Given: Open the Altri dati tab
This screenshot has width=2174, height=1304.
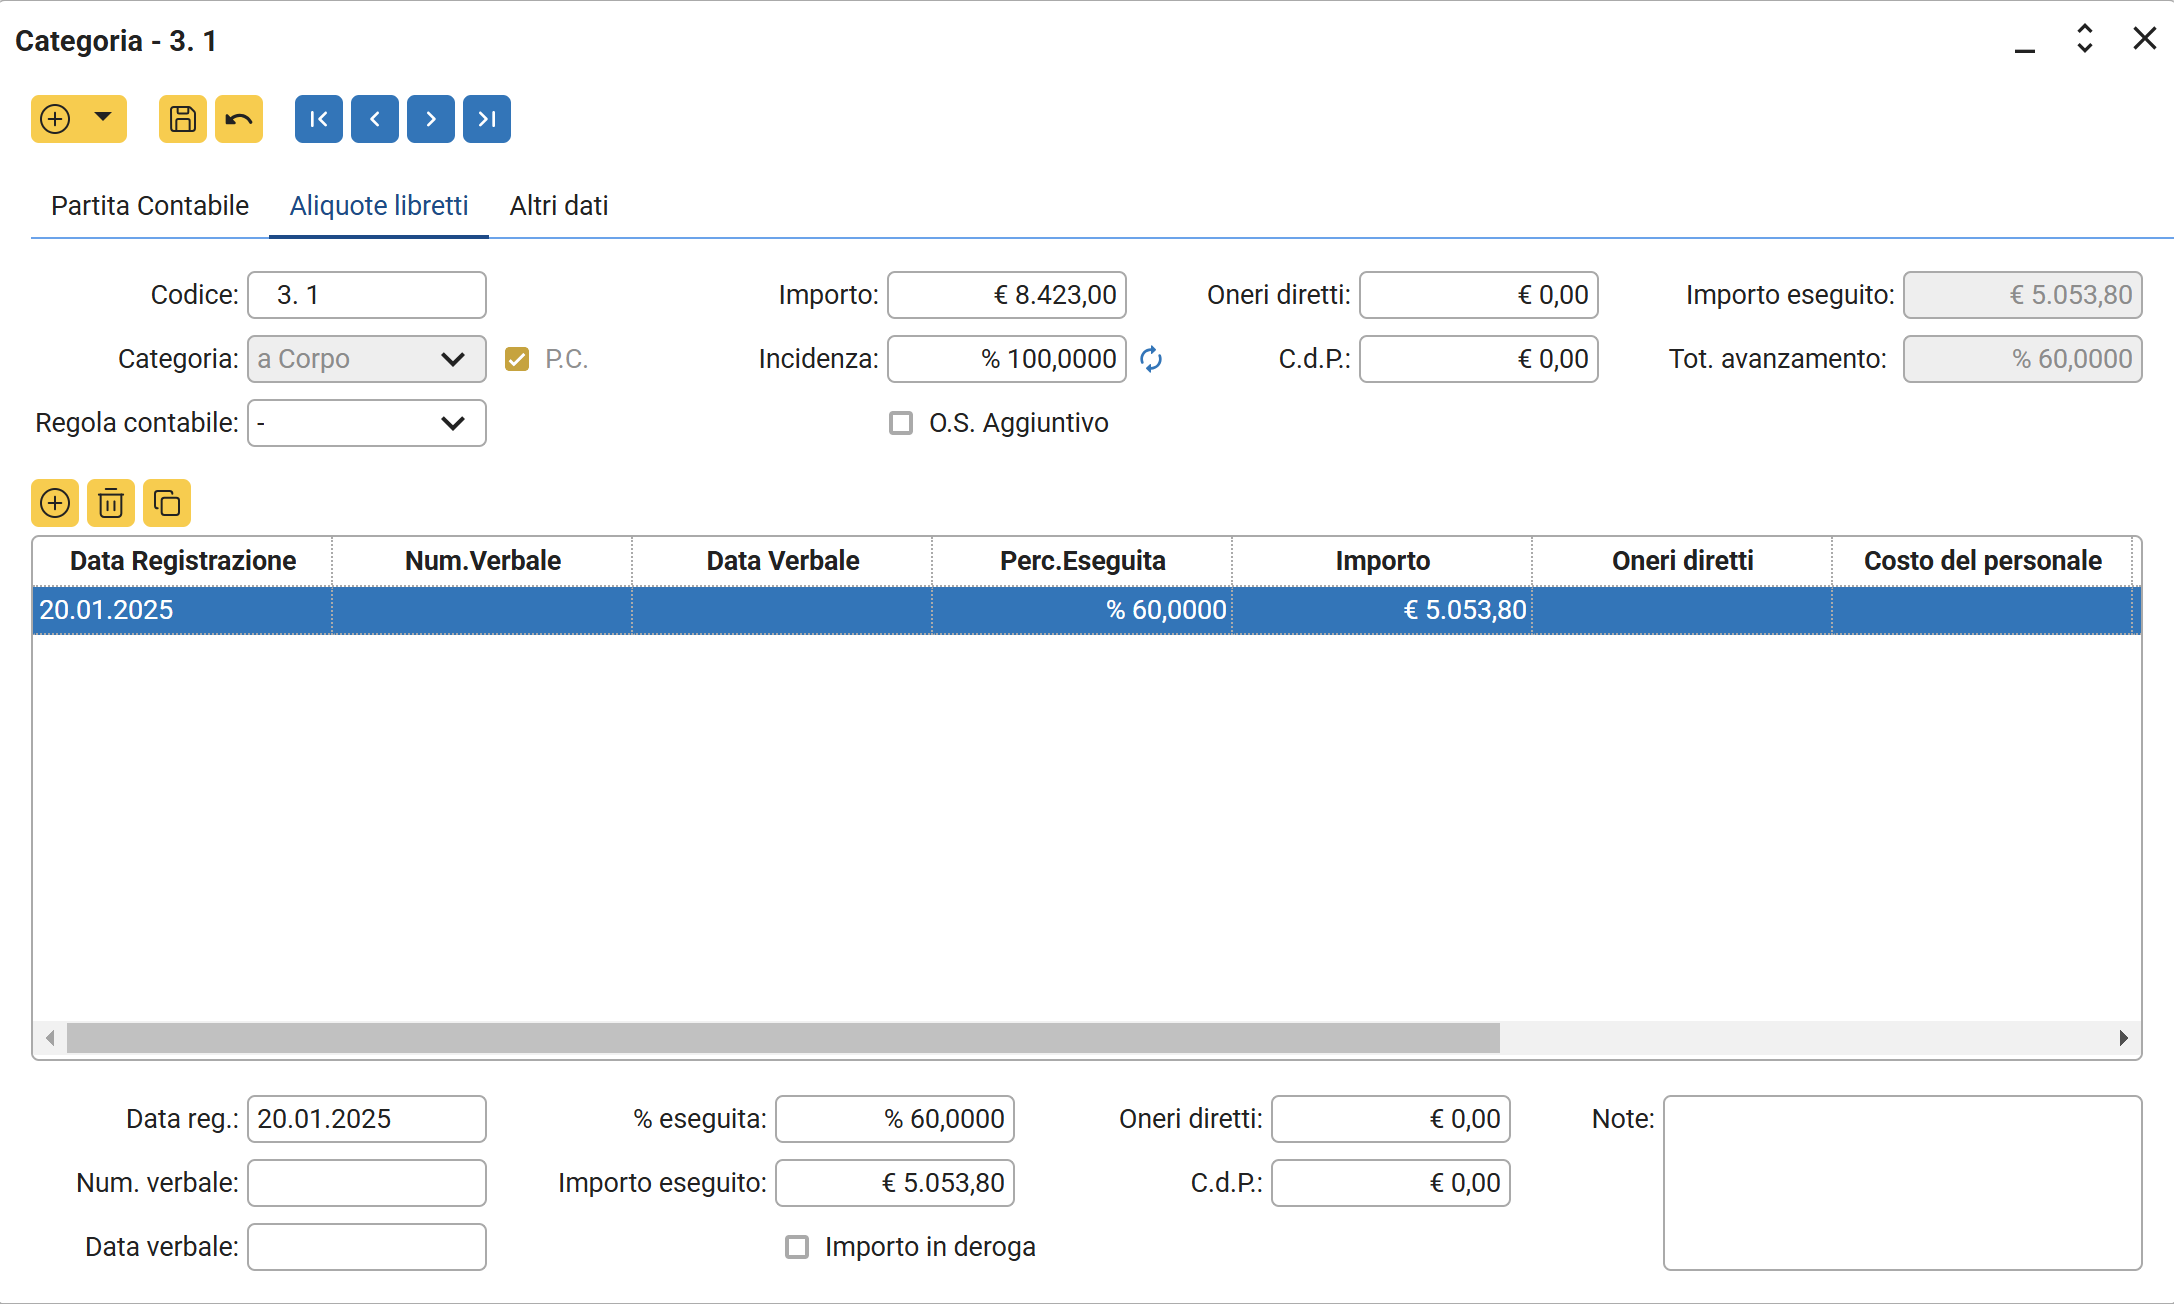Looking at the screenshot, I should [558, 206].
